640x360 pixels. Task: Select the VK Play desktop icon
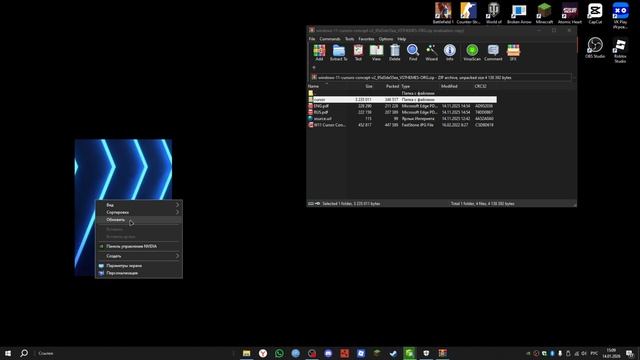(620, 15)
